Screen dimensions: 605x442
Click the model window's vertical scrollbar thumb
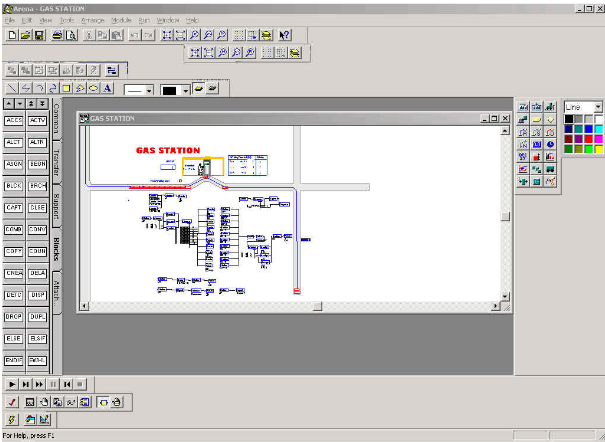(505, 216)
